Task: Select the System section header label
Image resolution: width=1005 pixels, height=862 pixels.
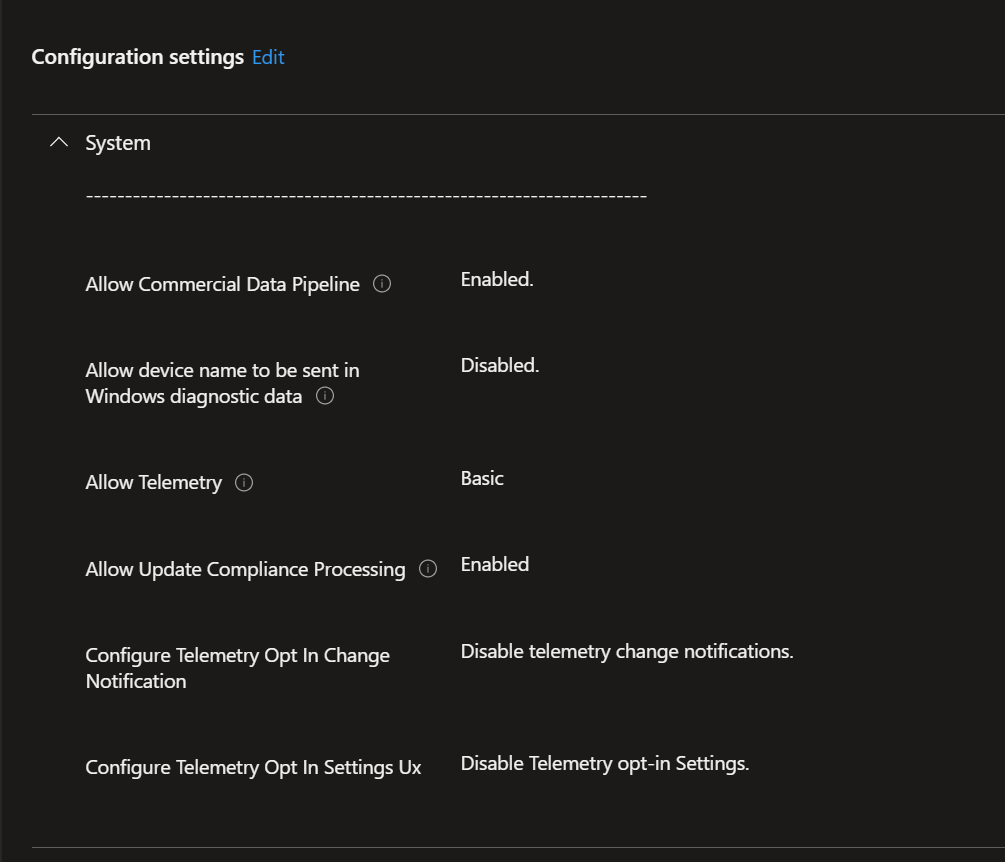Action: click(x=118, y=143)
